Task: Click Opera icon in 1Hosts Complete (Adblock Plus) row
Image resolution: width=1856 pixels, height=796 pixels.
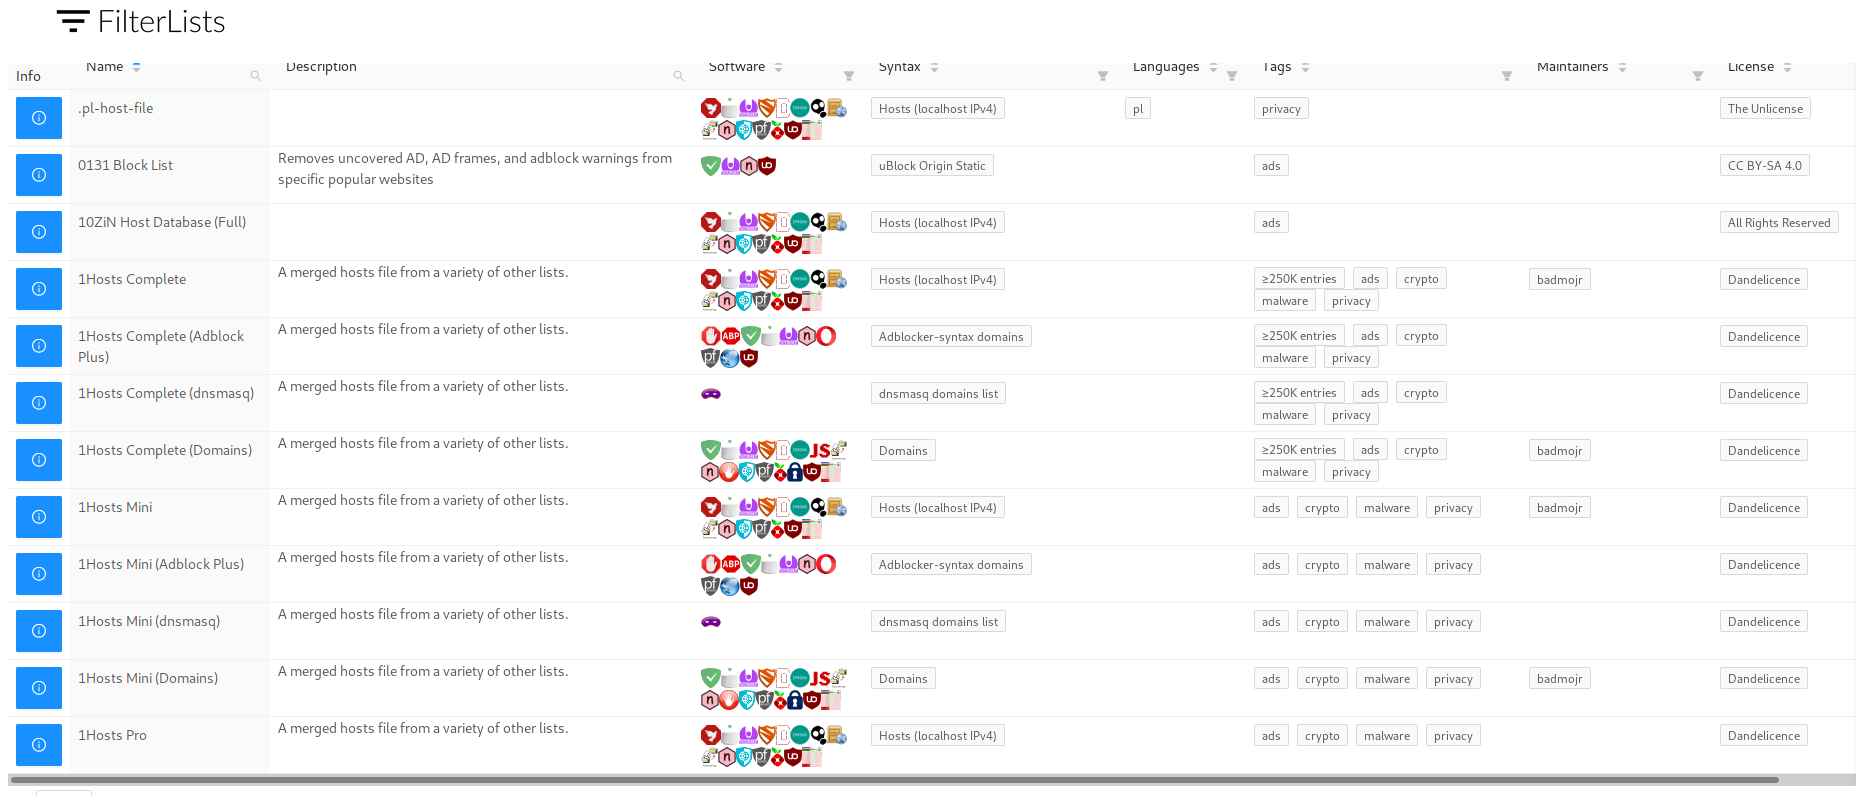Action: pos(826,337)
